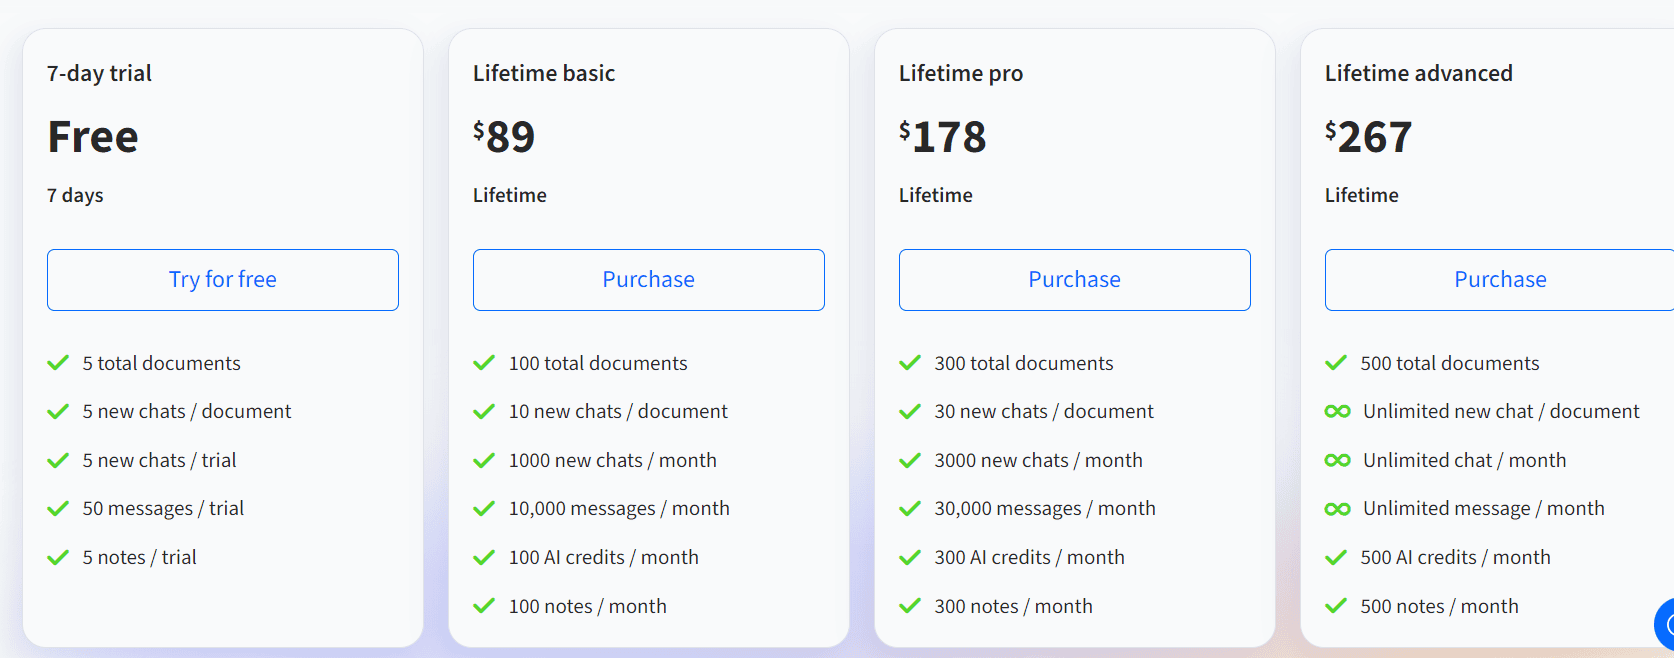Click checkmark beside 30,000 messages / month
This screenshot has width=1674, height=658.
(x=910, y=508)
